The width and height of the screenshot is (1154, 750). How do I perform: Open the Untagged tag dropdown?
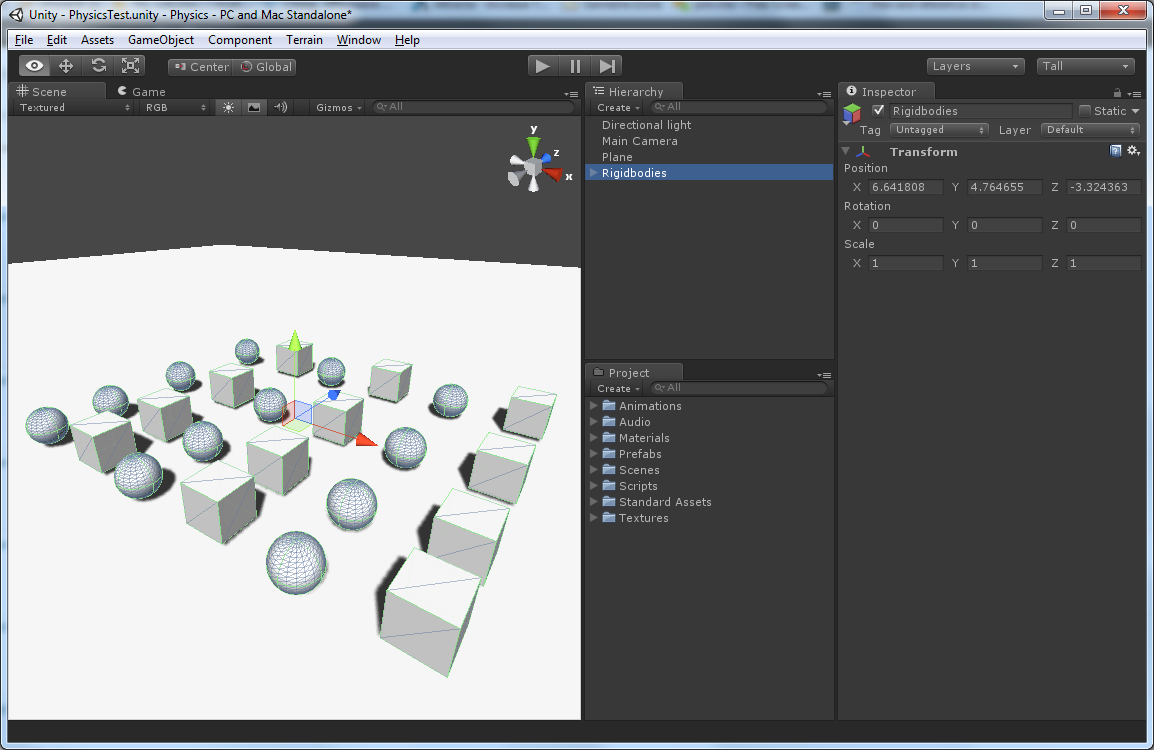pyautogui.click(x=938, y=129)
